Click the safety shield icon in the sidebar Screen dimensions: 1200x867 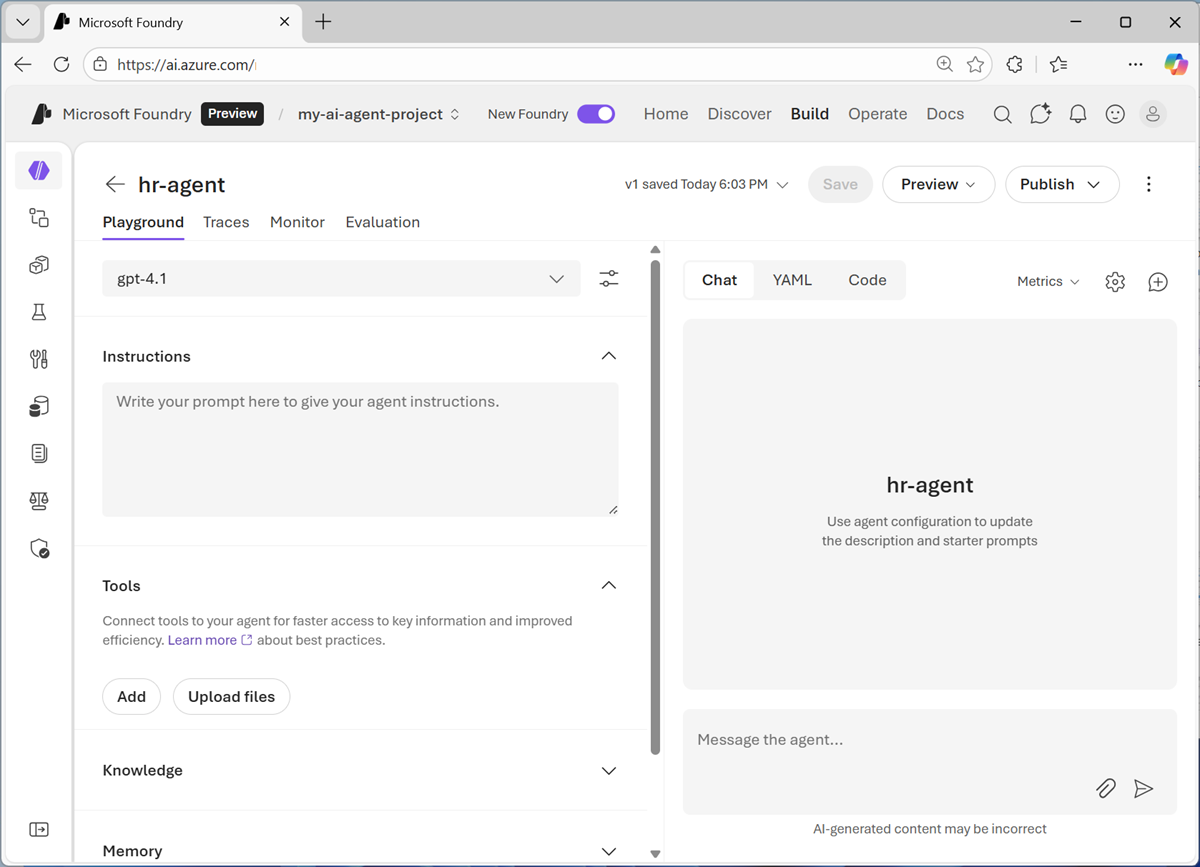39,548
